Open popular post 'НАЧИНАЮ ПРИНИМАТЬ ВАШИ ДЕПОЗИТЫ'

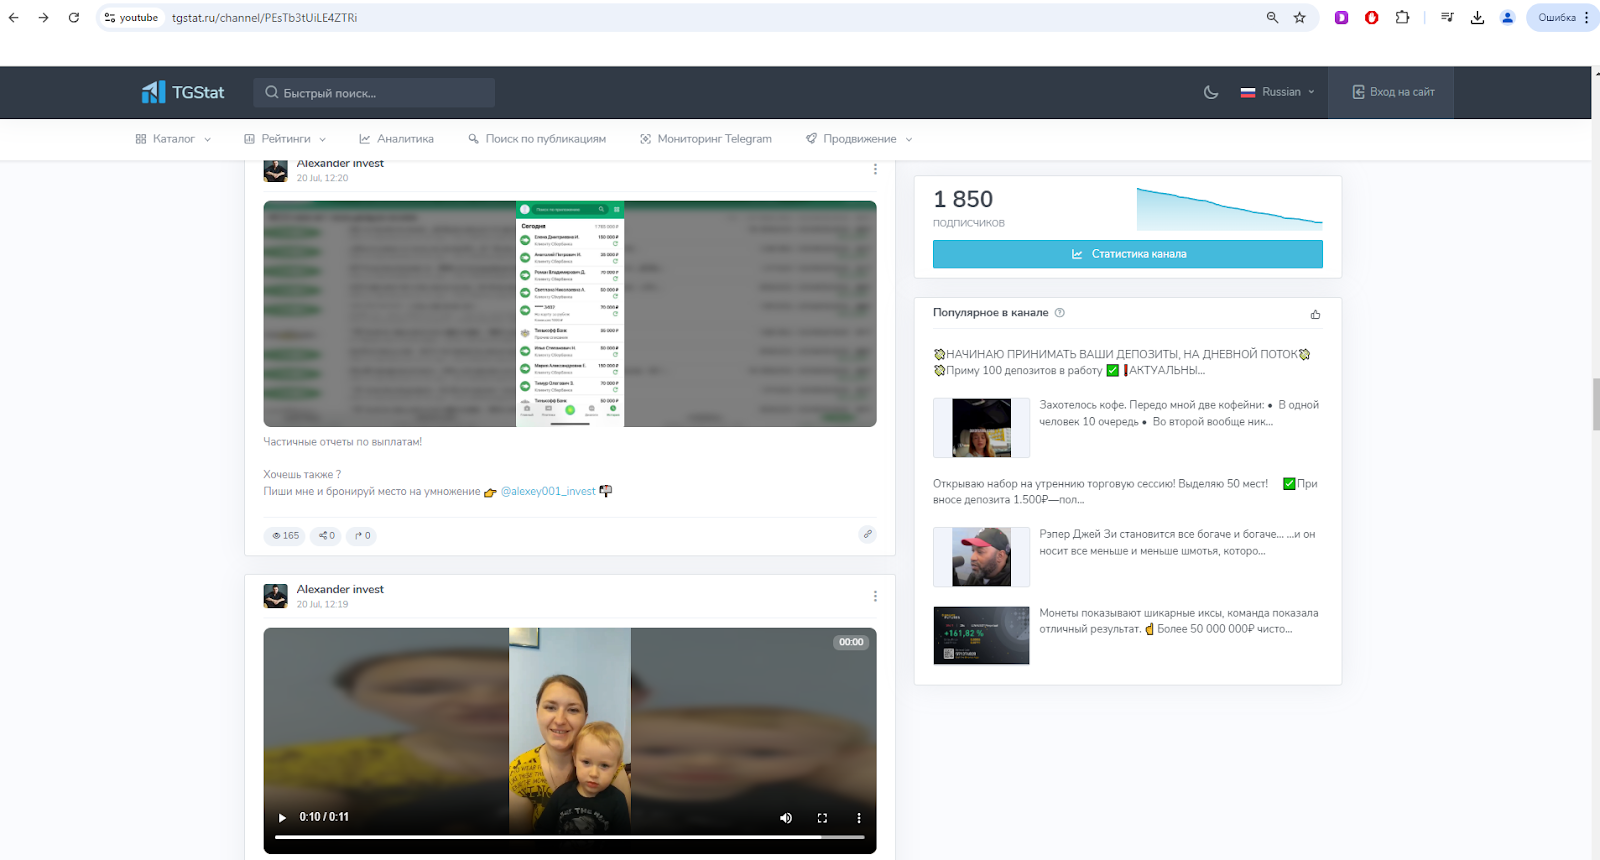(1122, 362)
